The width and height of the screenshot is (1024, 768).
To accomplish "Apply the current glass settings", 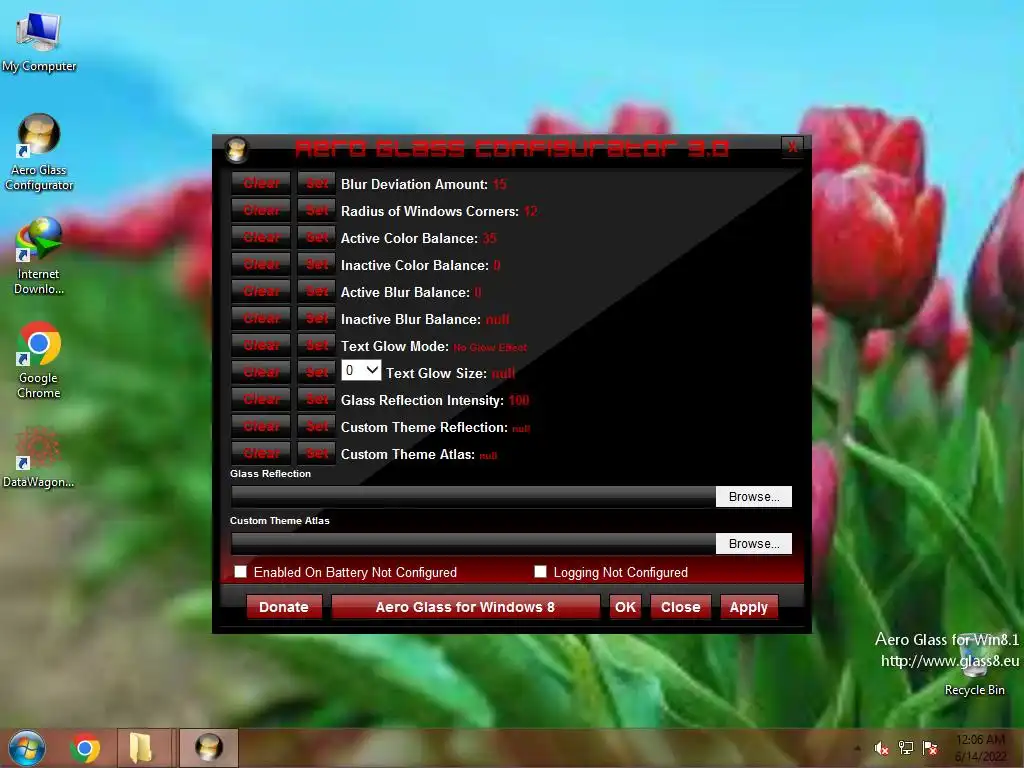I will 748,607.
